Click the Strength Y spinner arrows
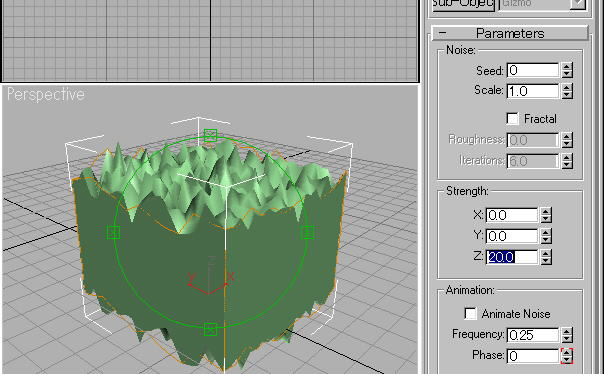 click(x=545, y=236)
